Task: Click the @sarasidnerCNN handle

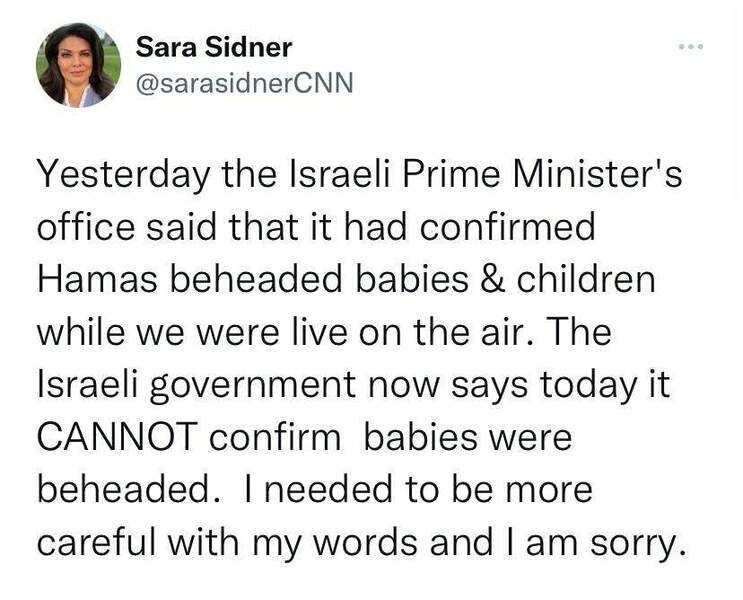Action: point(243,83)
